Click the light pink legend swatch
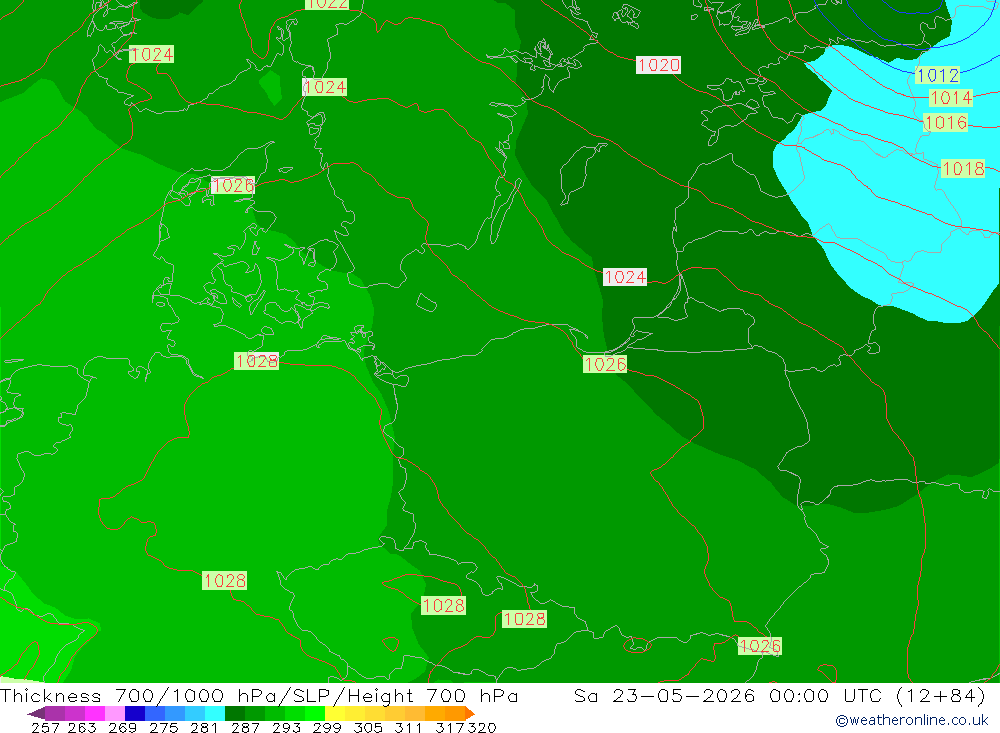Screen dimensions: 1000x733 point(113,713)
